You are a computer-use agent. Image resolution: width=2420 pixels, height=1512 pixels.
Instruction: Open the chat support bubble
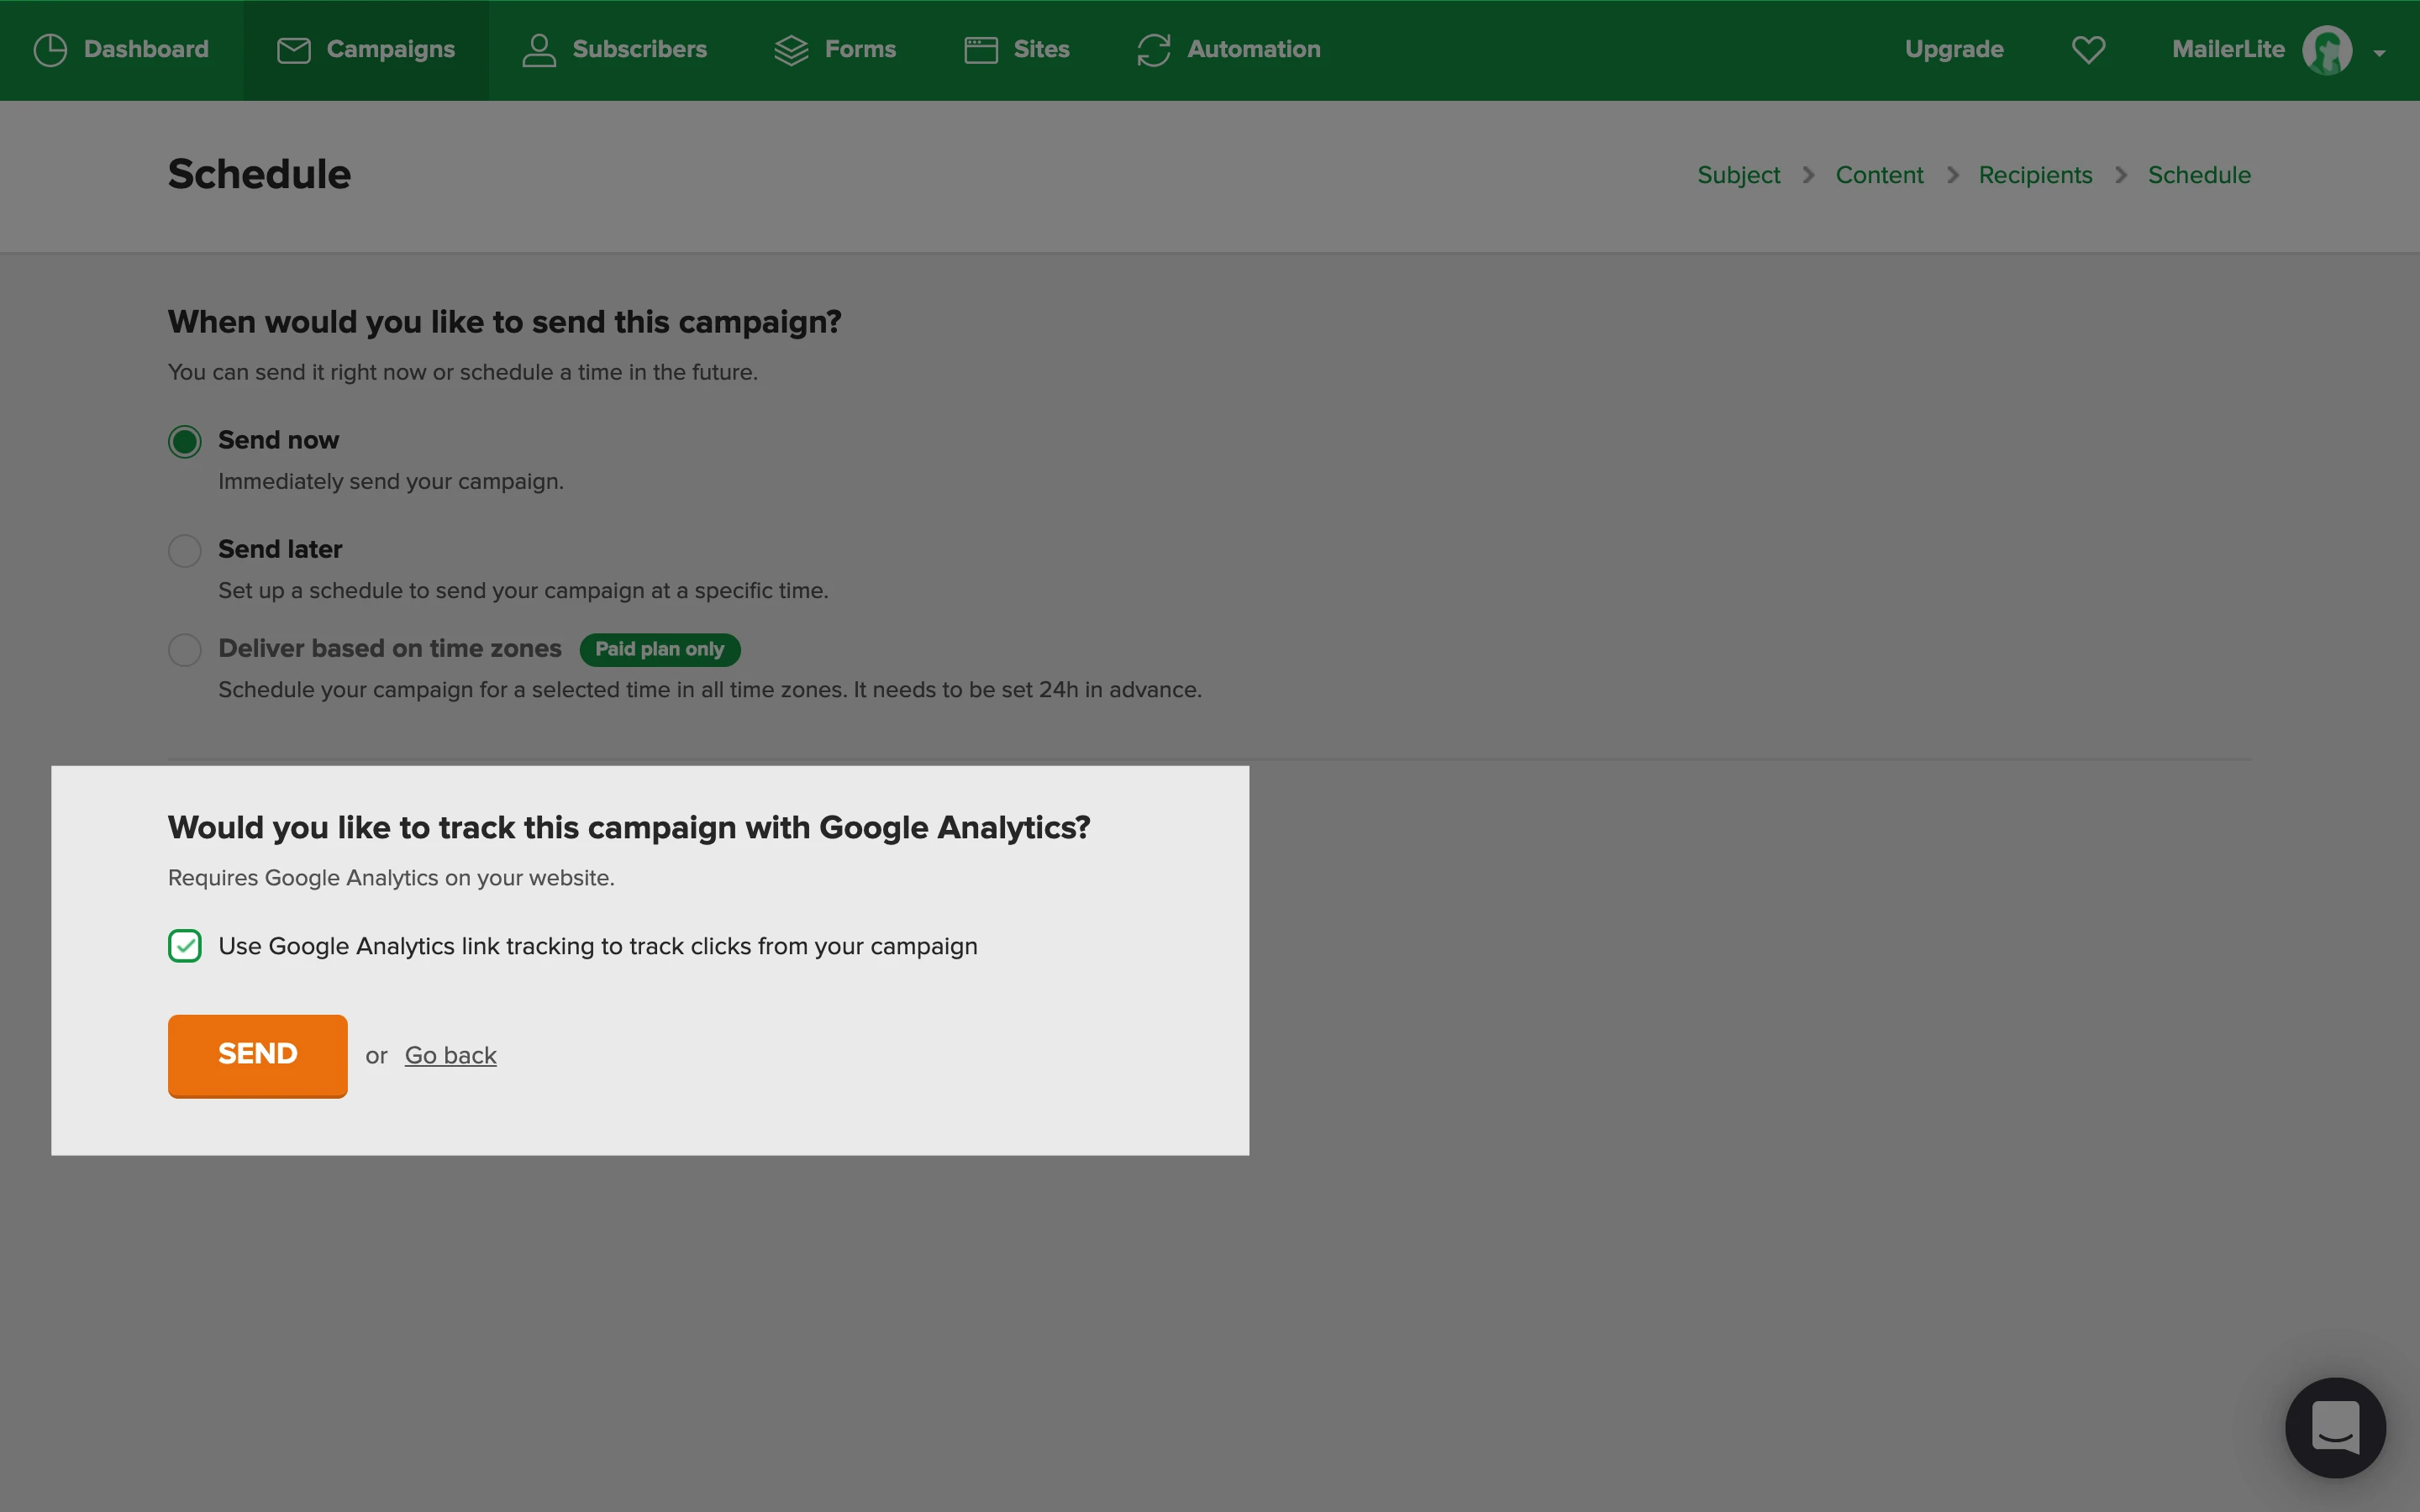coord(2335,1427)
